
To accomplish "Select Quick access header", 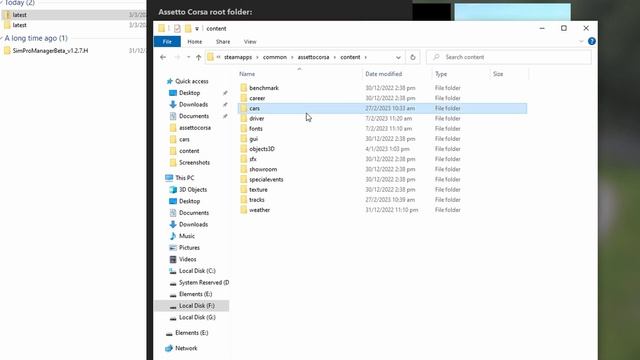I will [x=191, y=81].
